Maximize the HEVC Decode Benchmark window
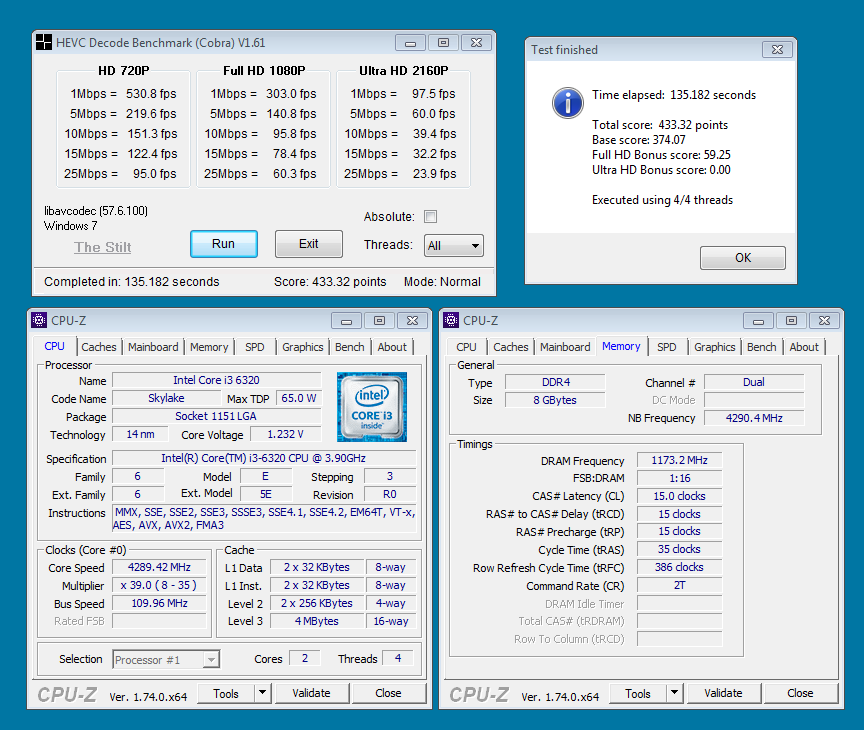Viewport: 864px width, 730px height. (x=444, y=42)
